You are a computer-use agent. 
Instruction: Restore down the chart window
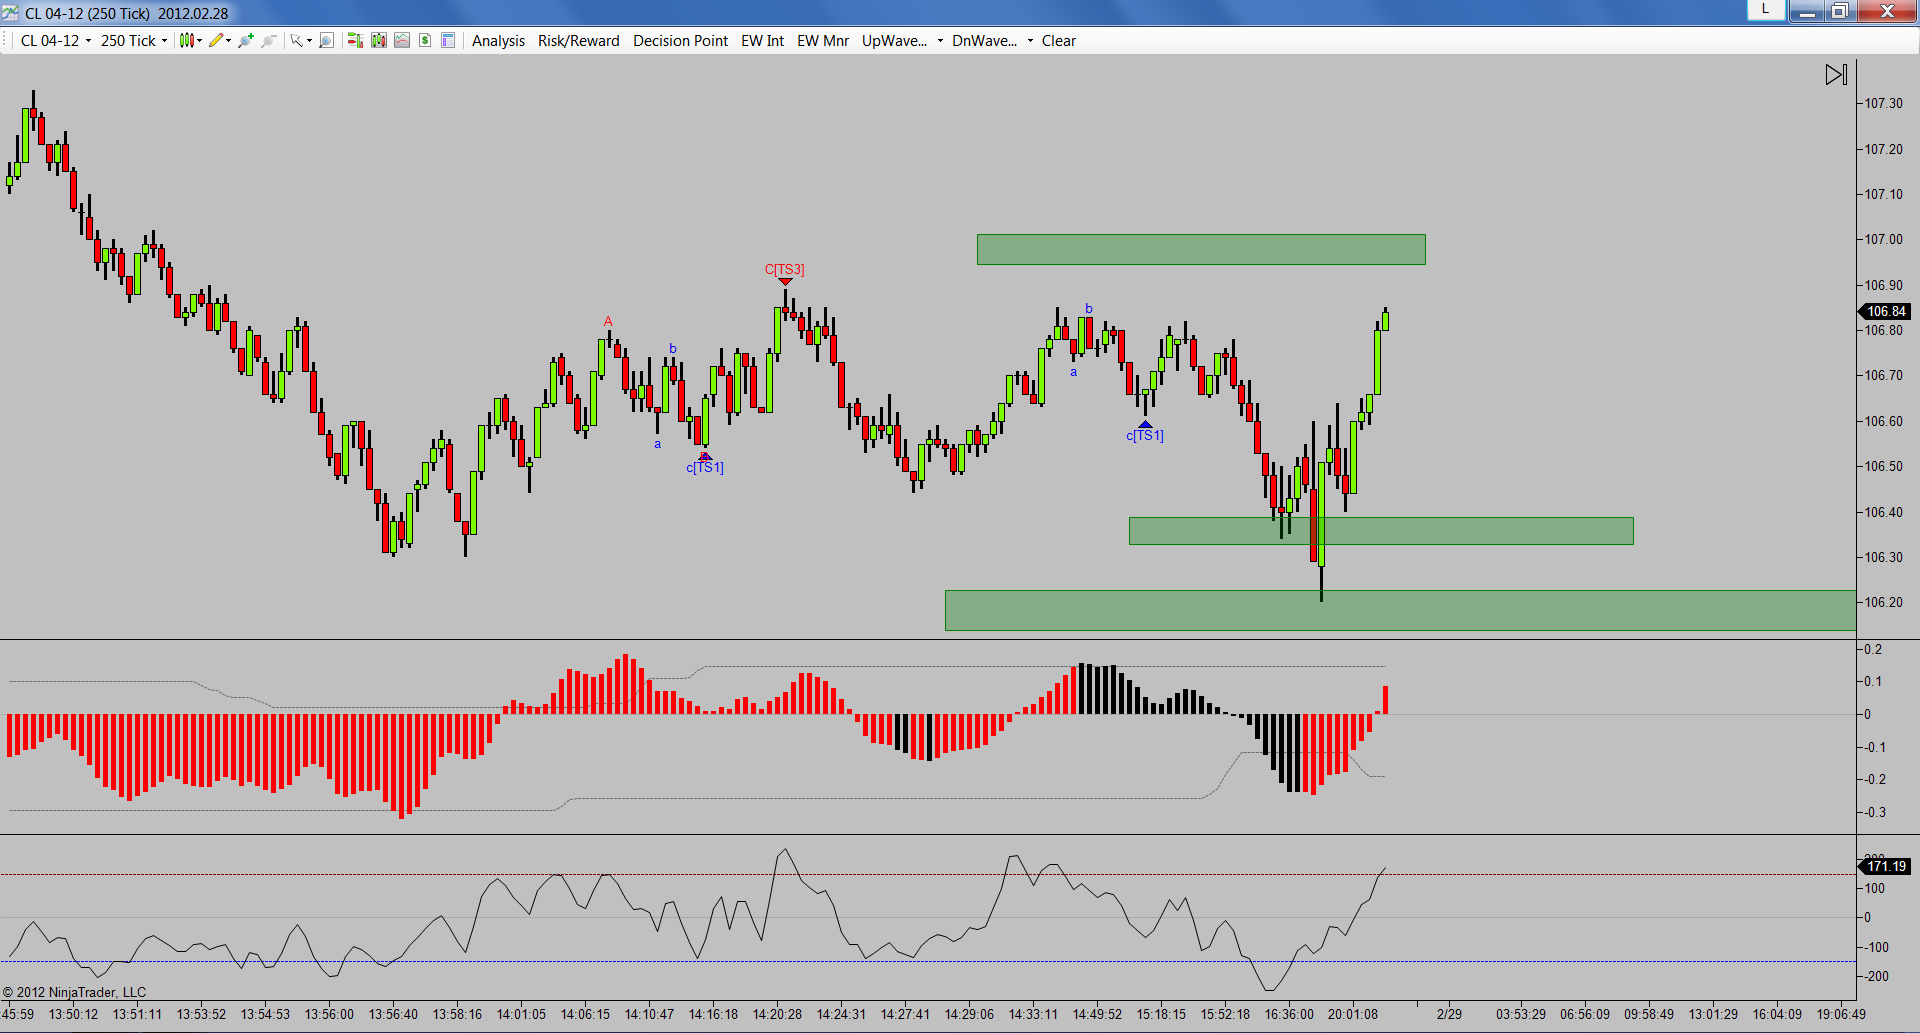click(x=1839, y=11)
